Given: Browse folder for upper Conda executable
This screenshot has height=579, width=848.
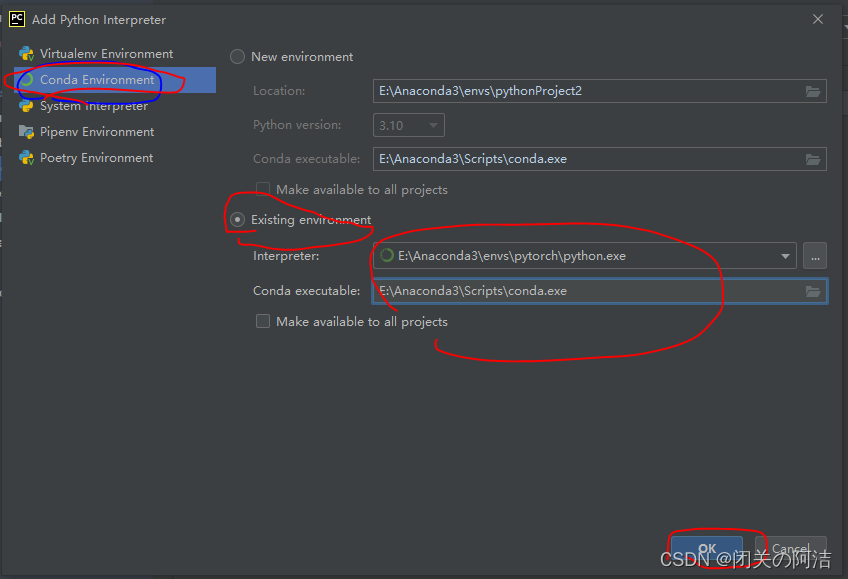Looking at the screenshot, I should click(813, 159).
